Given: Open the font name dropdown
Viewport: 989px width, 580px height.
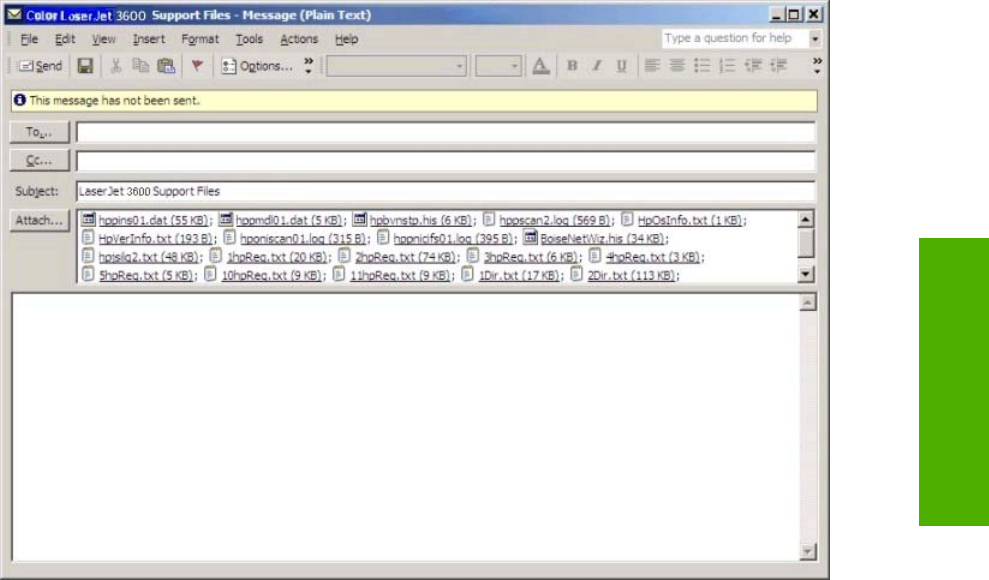Looking at the screenshot, I should click(x=459, y=66).
